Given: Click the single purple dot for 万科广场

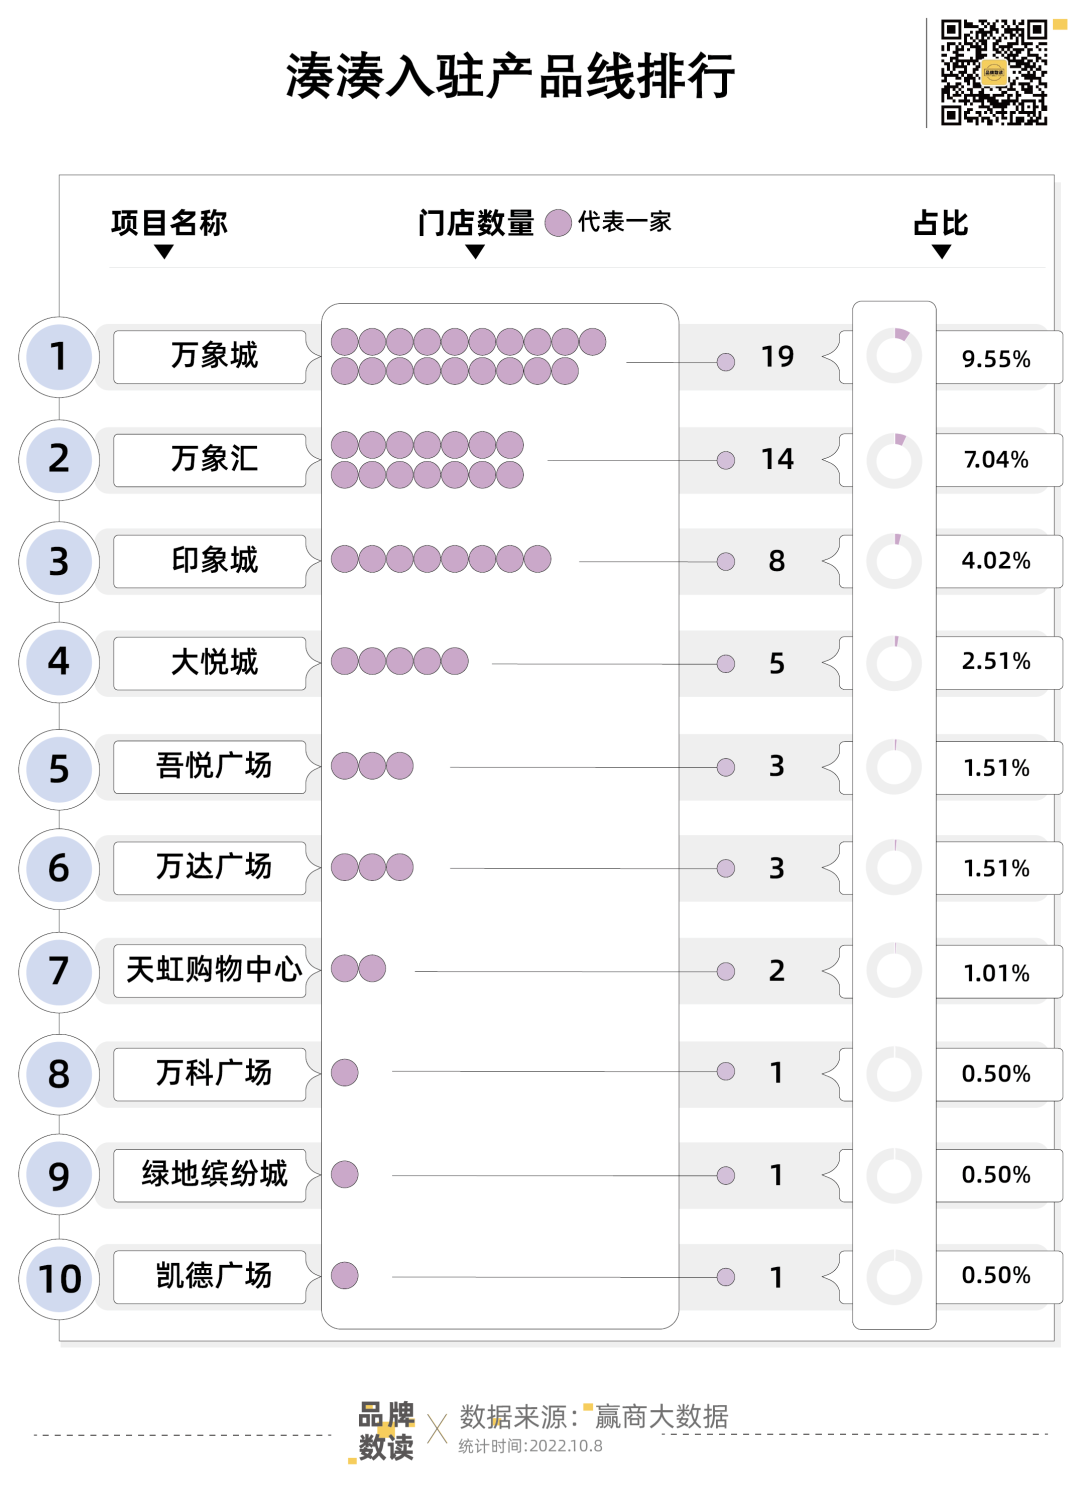Looking at the screenshot, I should click(345, 1073).
